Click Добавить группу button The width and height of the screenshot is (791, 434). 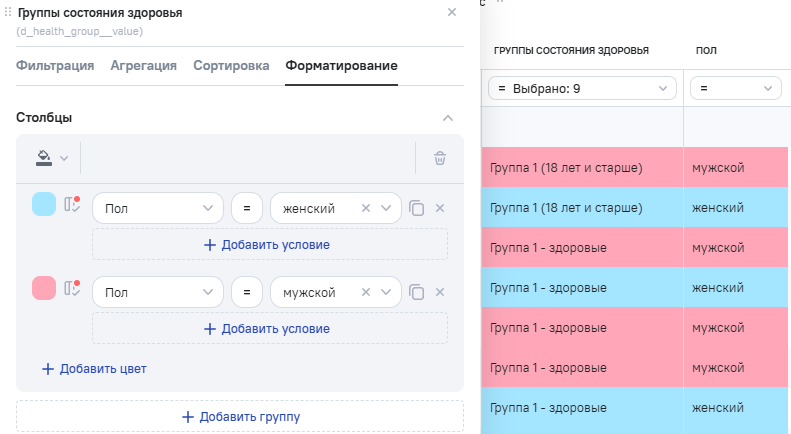point(240,417)
